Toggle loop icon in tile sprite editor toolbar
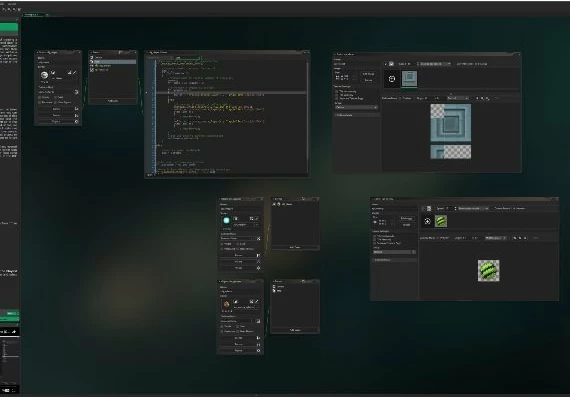Viewport: 570px width, 397px height. point(392,64)
